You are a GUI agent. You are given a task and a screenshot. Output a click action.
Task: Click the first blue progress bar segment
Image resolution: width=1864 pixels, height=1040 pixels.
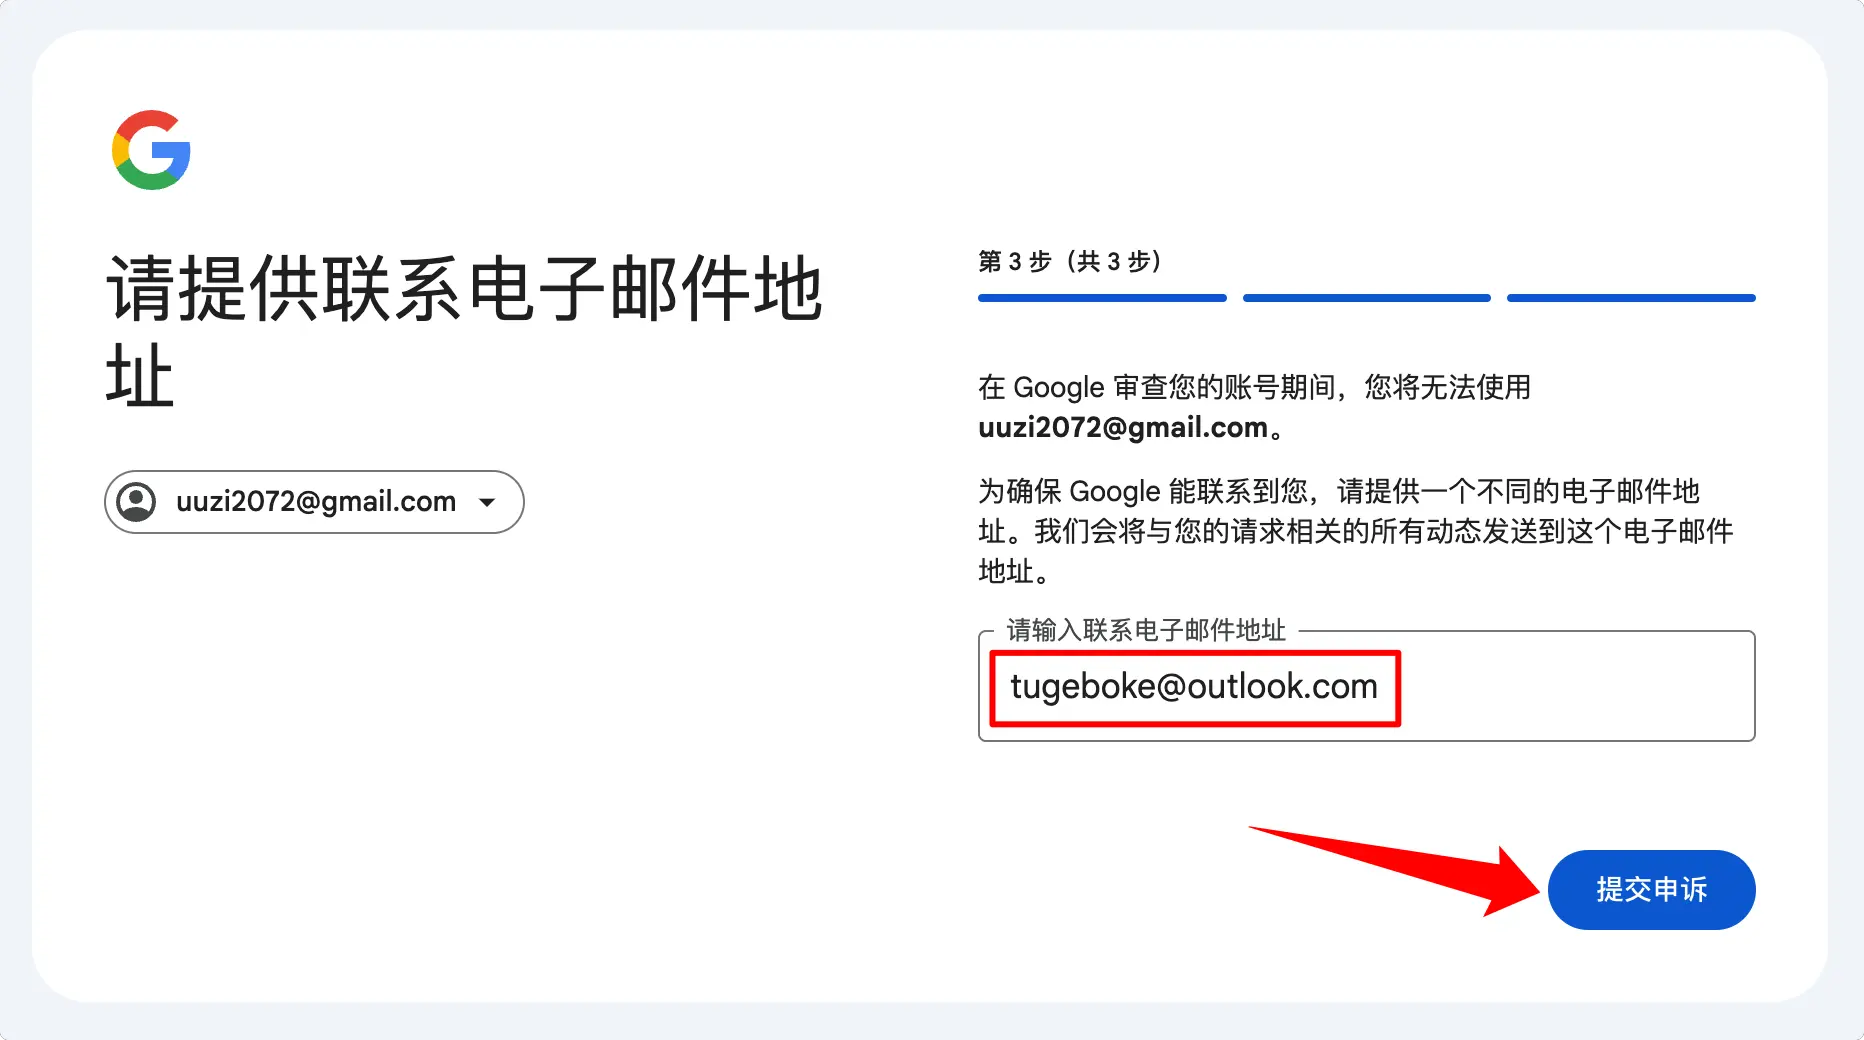[x=1101, y=297]
